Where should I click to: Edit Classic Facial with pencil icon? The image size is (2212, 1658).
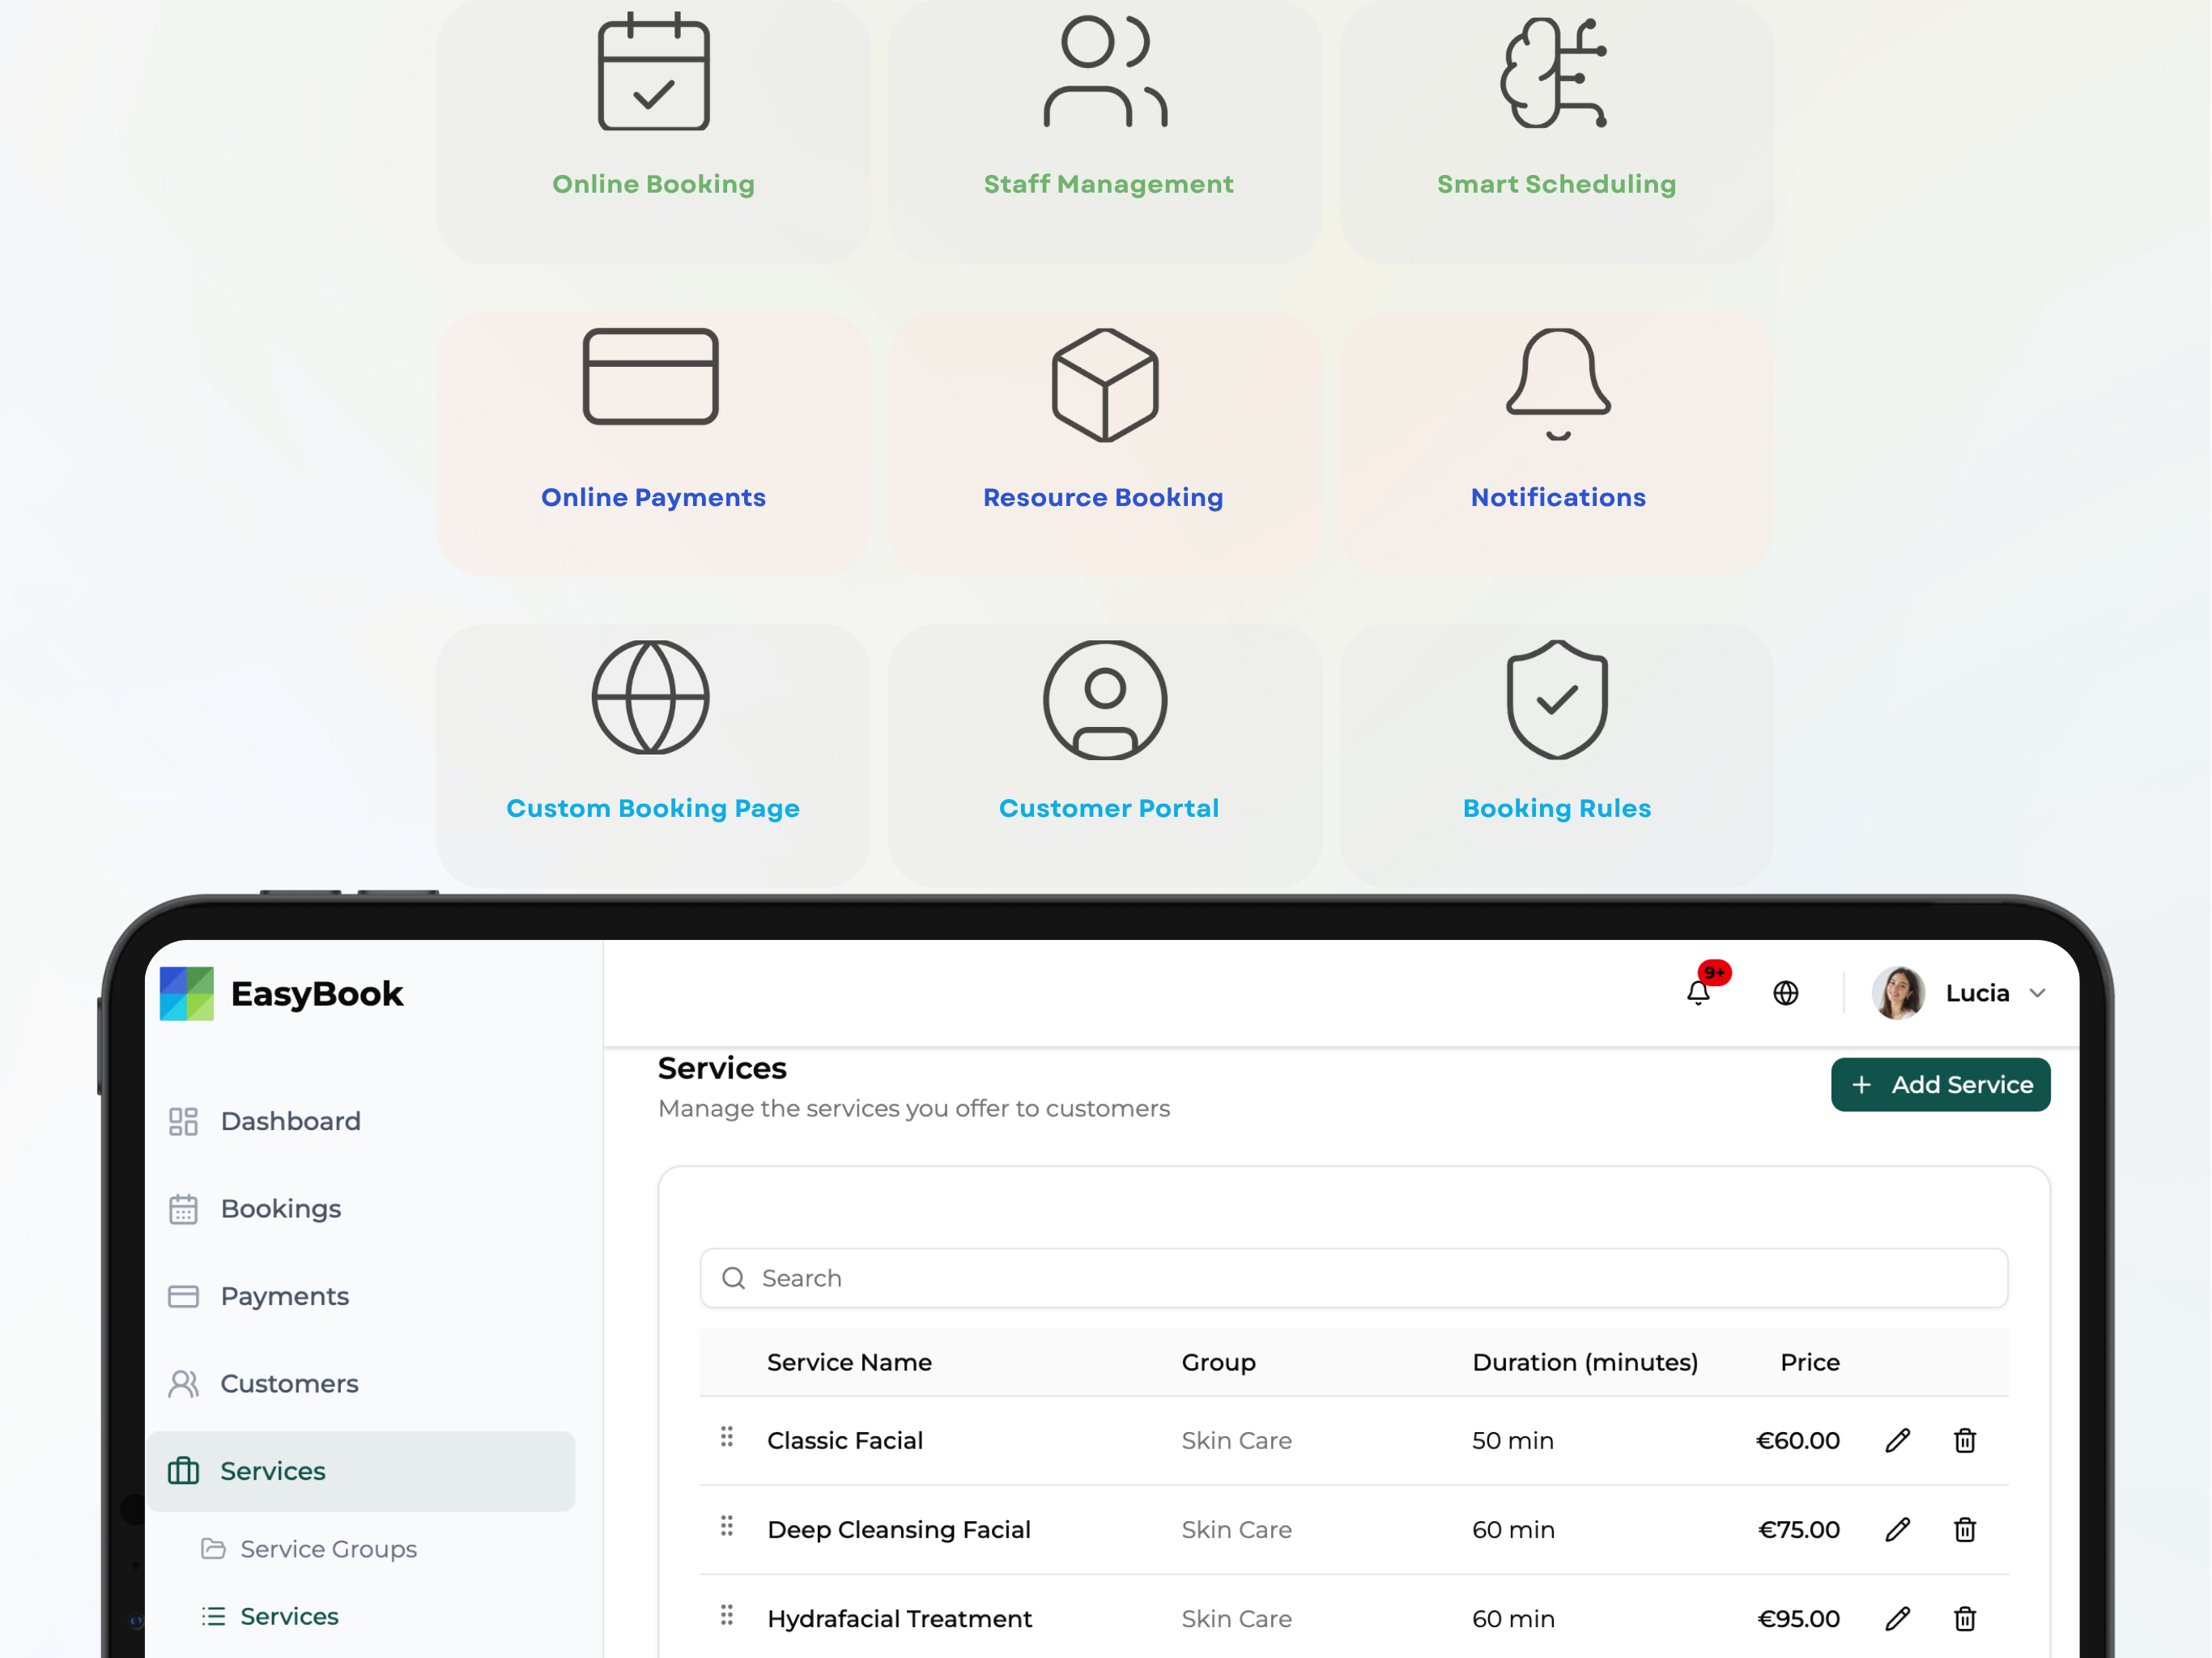click(x=1897, y=1440)
